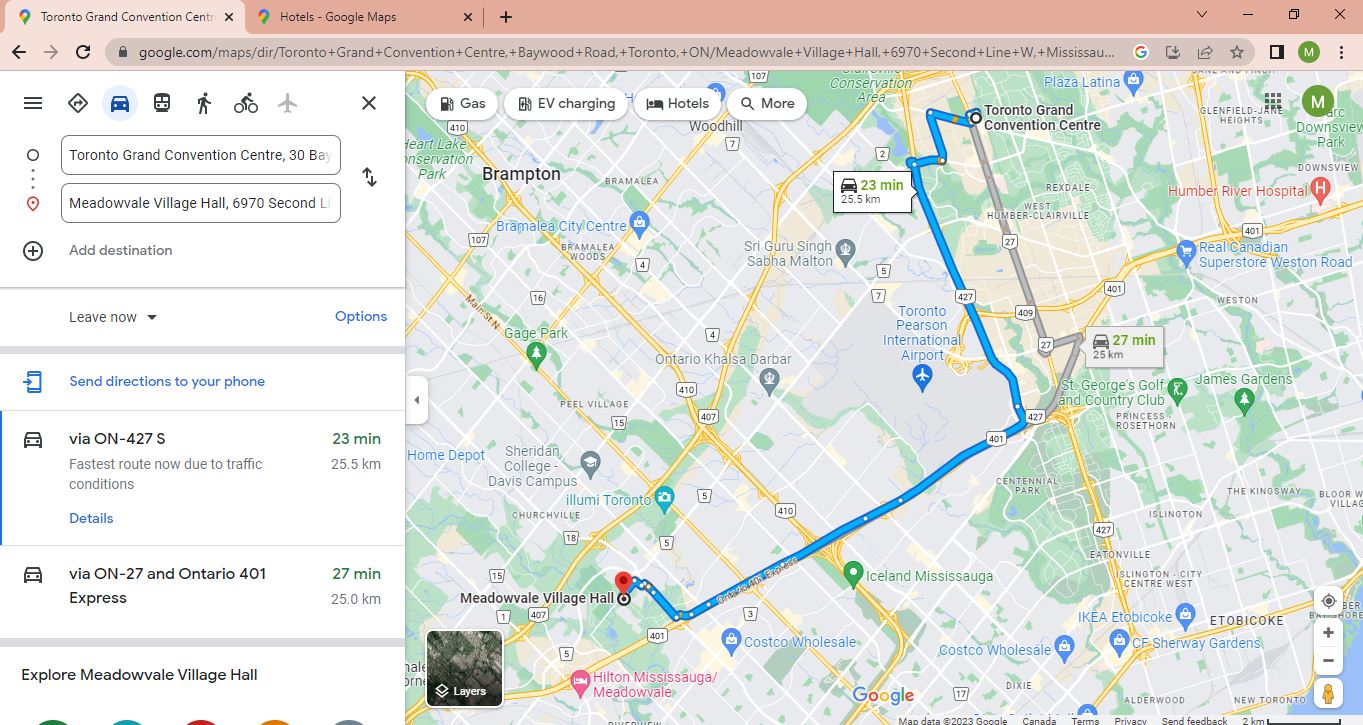Viewport: 1363px width, 725px height.
Task: Collapse the side panel arrow
Action: click(417, 401)
